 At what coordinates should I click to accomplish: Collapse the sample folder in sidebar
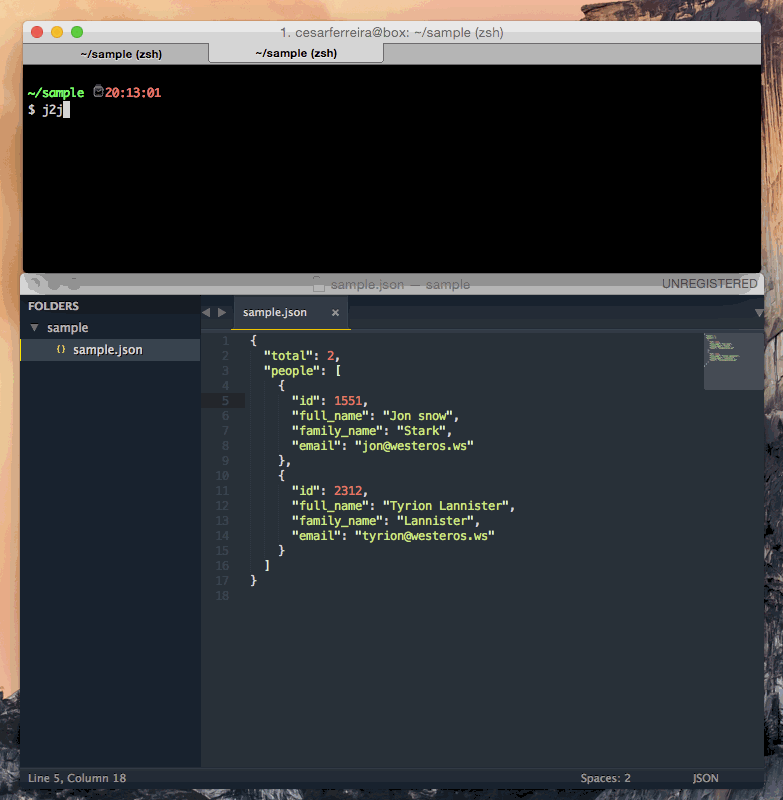(x=35, y=328)
